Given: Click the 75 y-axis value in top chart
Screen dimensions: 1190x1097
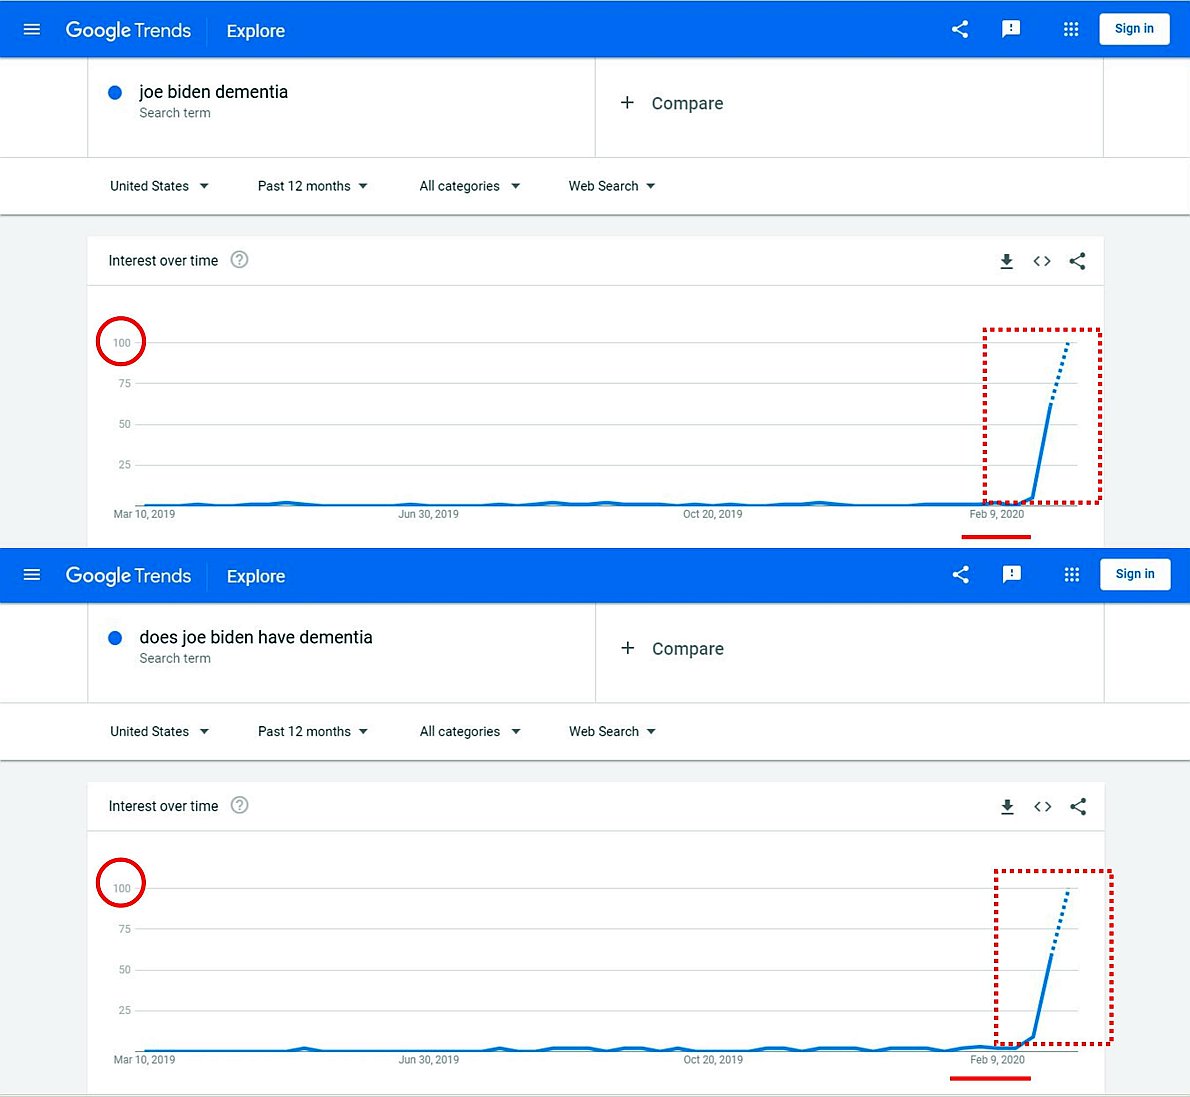Looking at the screenshot, I should [124, 383].
